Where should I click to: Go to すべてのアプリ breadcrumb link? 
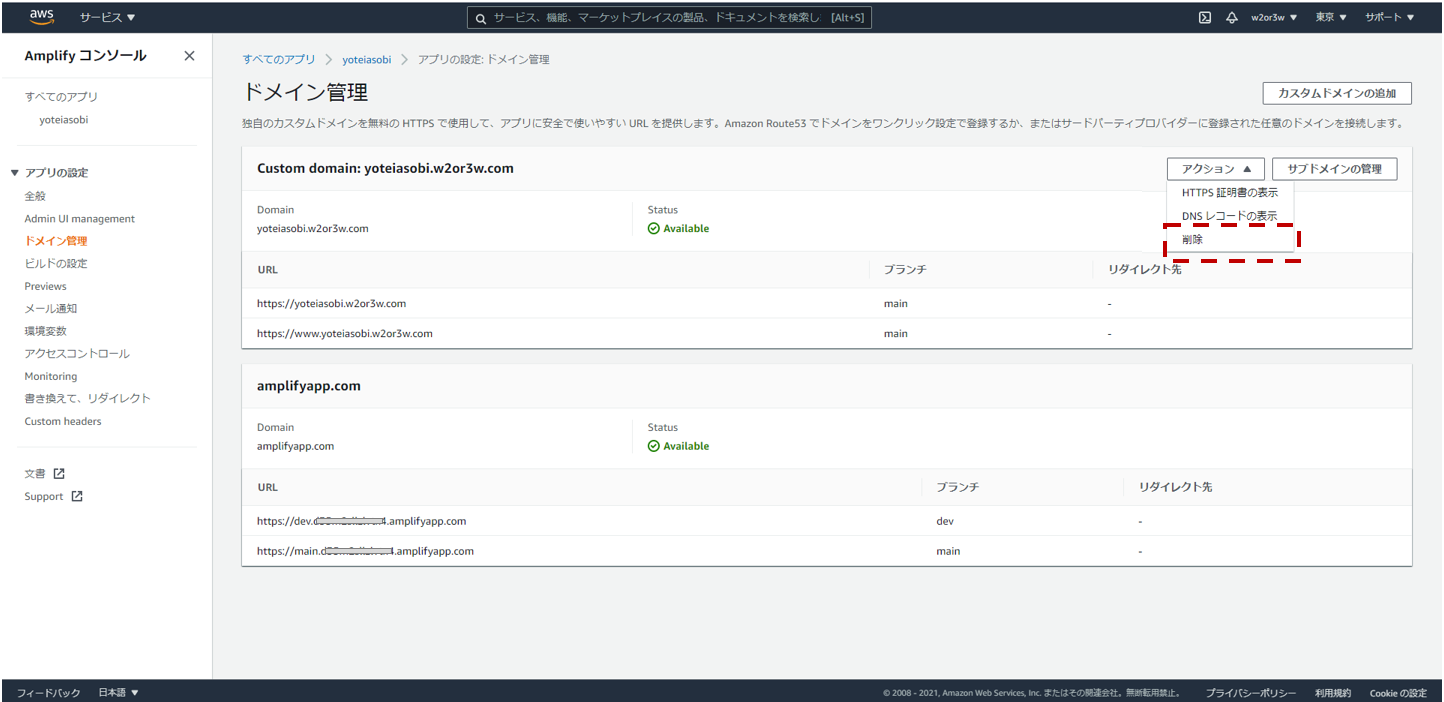pyautogui.click(x=279, y=60)
